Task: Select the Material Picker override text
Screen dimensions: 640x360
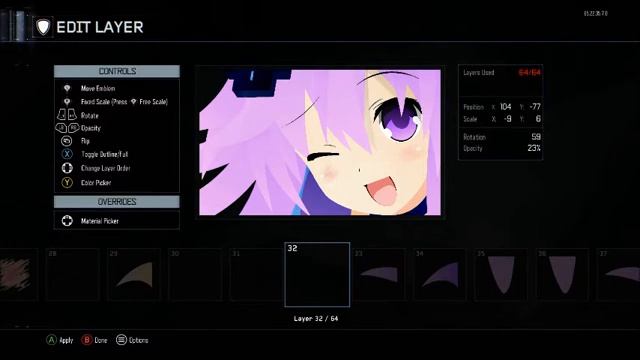Action: [x=100, y=221]
